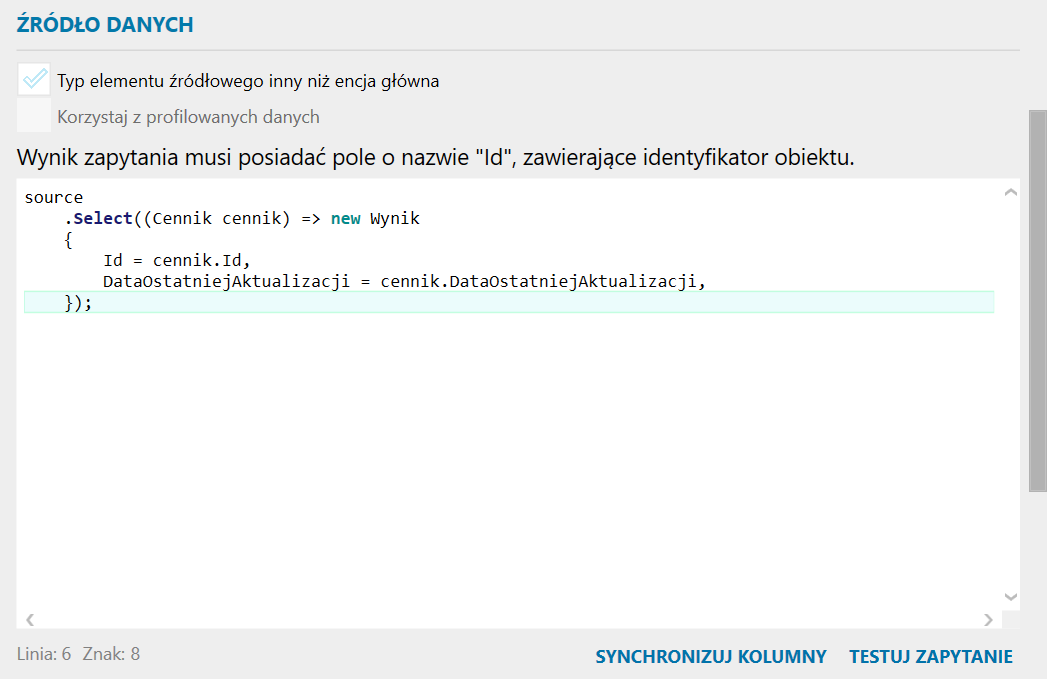This screenshot has height=679, width=1047.
Task: Click the opening curly brace line
Action: tap(68, 240)
